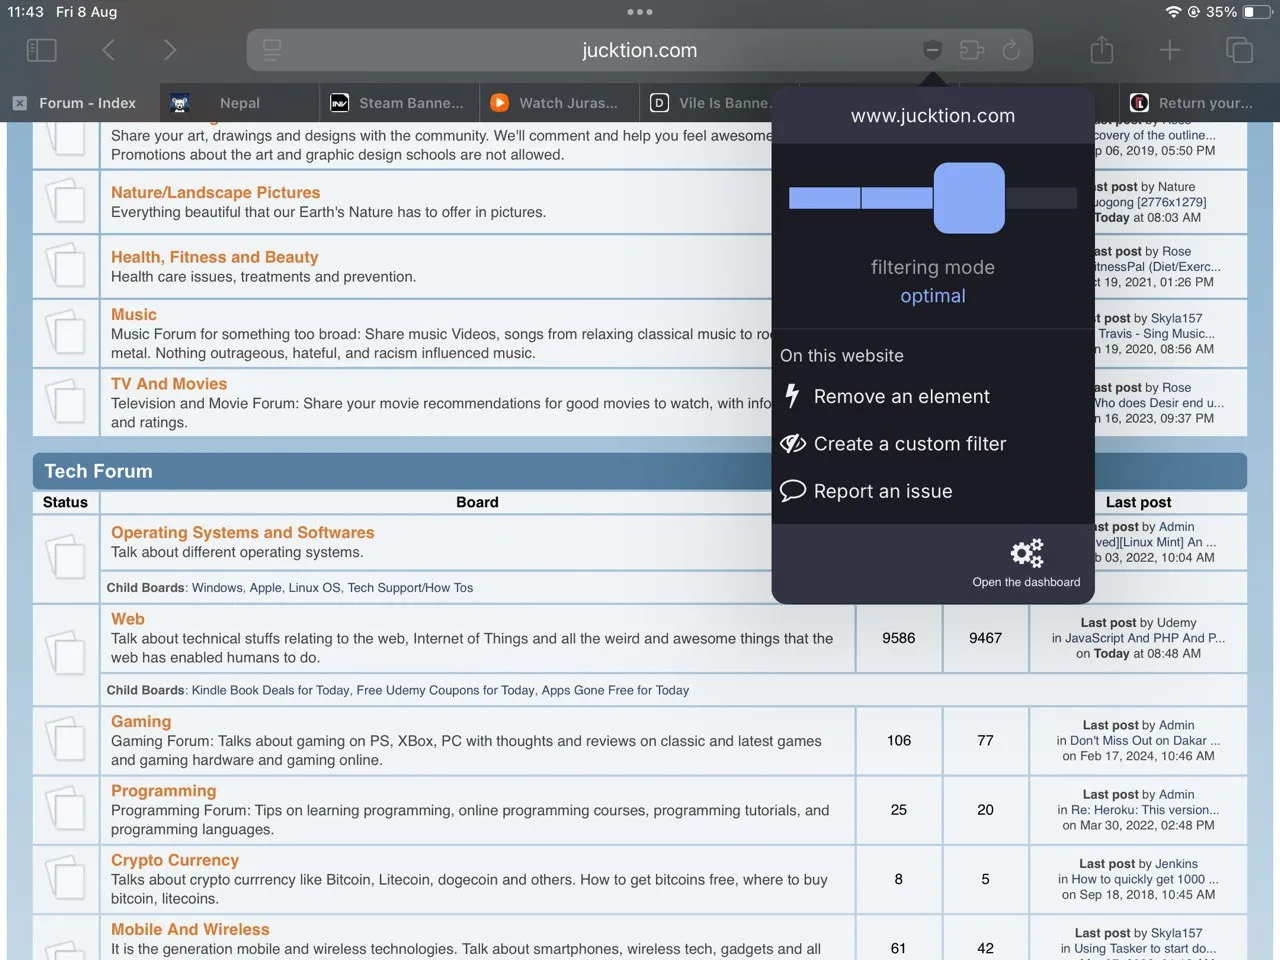Image resolution: width=1280 pixels, height=960 pixels.
Task: Open Jenkins profile in Crypto last post
Action: pos(1175,863)
